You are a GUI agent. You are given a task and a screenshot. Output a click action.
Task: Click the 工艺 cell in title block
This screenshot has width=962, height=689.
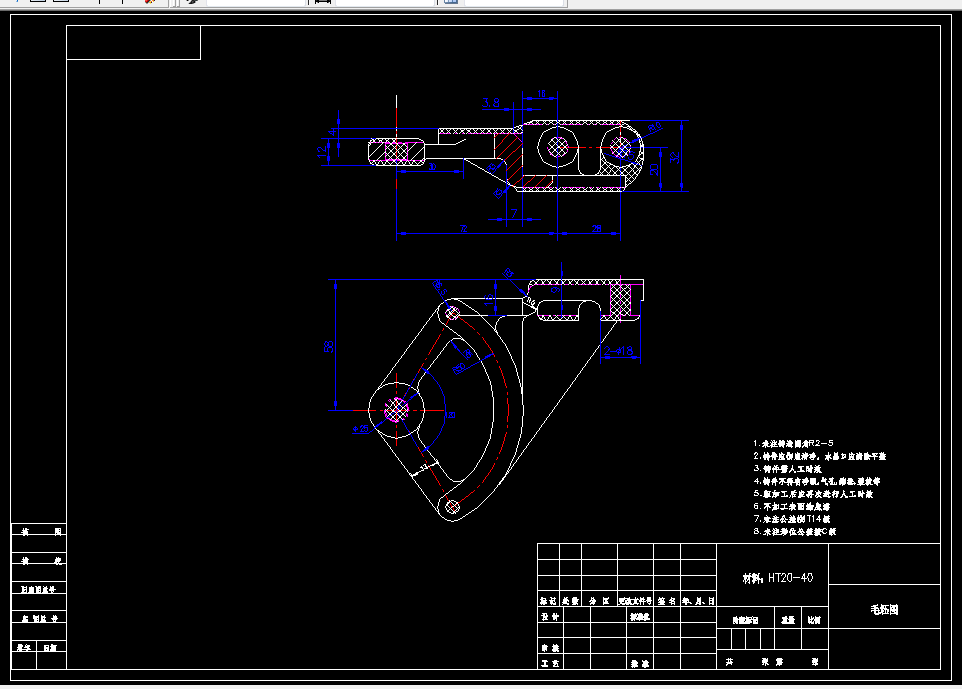point(550,663)
